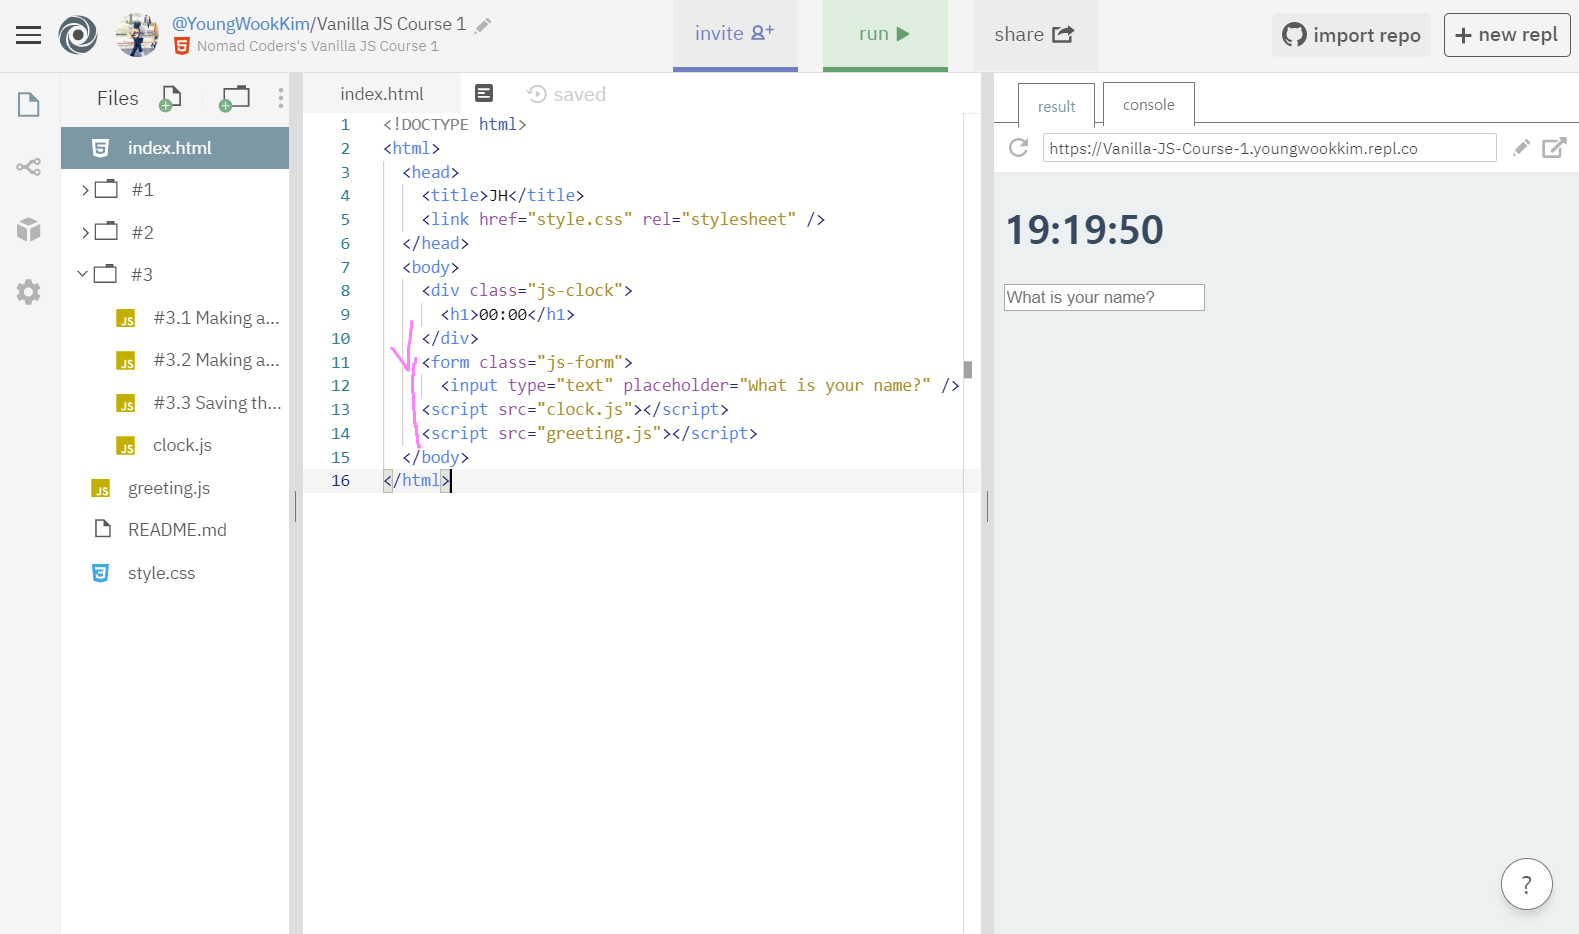Open the hamburger main menu
Image resolution: width=1579 pixels, height=934 pixels.
pos(28,35)
